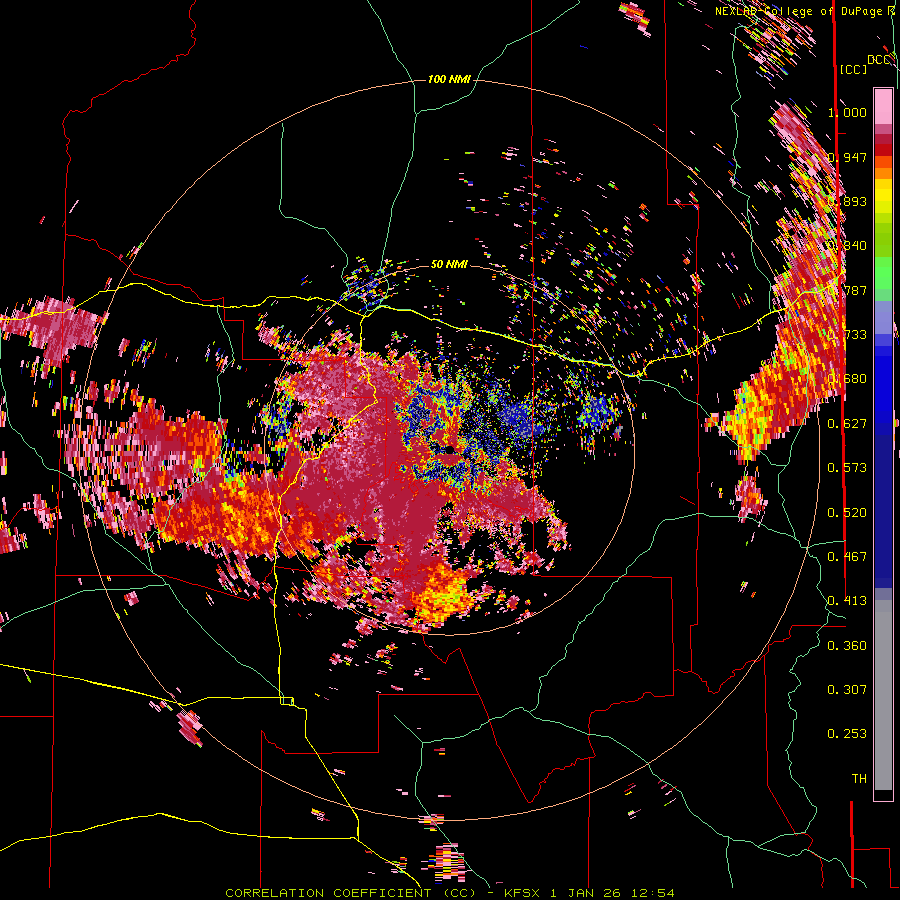Click the "0.360" legend value
Viewport: 900px width, 900px height.
click(x=847, y=646)
